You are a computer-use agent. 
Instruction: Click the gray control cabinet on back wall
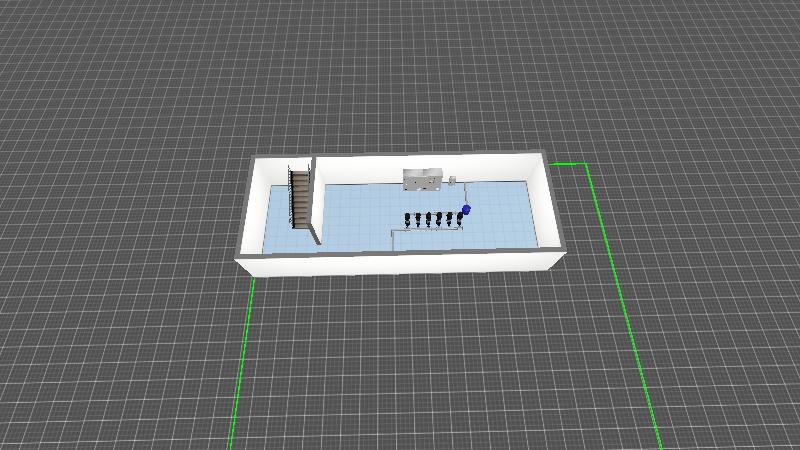click(422, 179)
